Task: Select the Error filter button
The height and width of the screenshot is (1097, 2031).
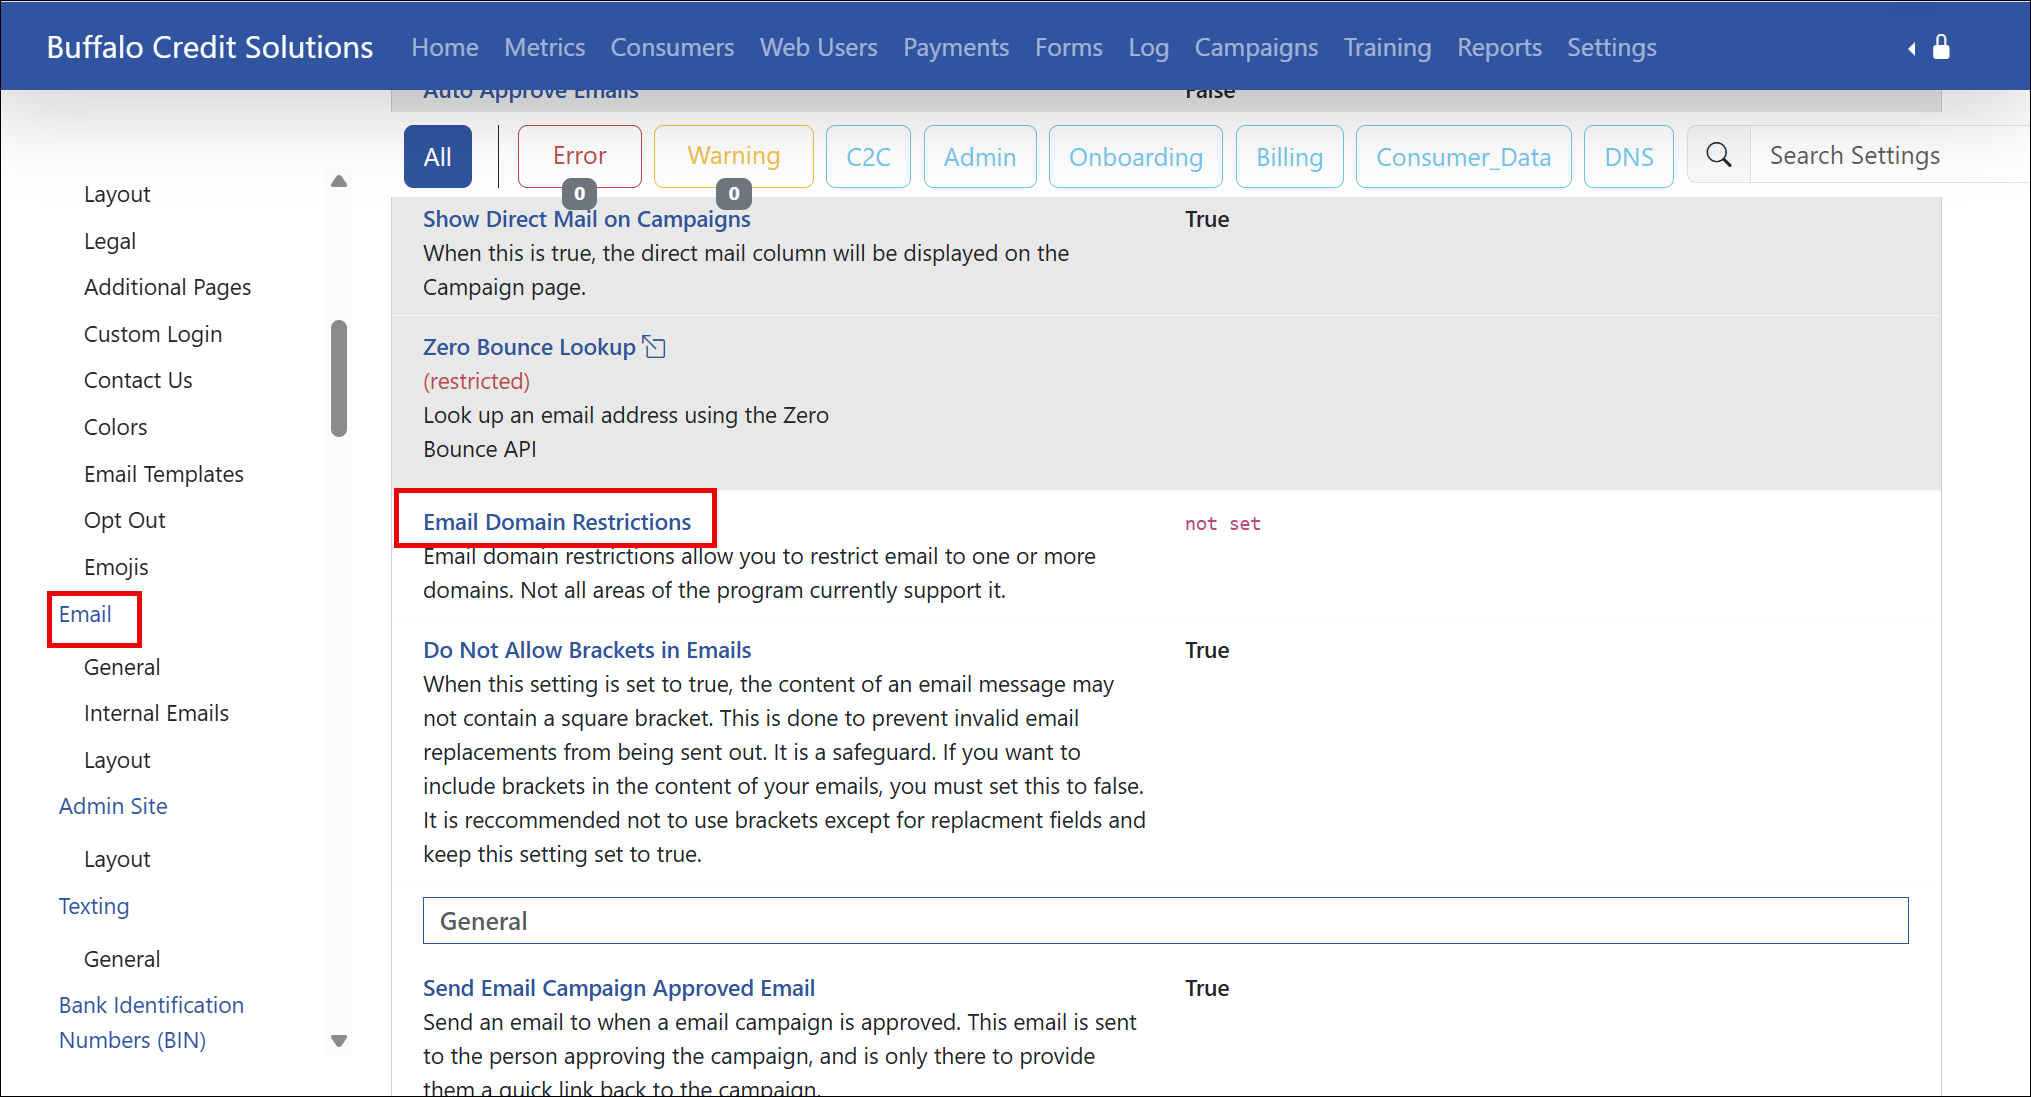Action: 579,156
